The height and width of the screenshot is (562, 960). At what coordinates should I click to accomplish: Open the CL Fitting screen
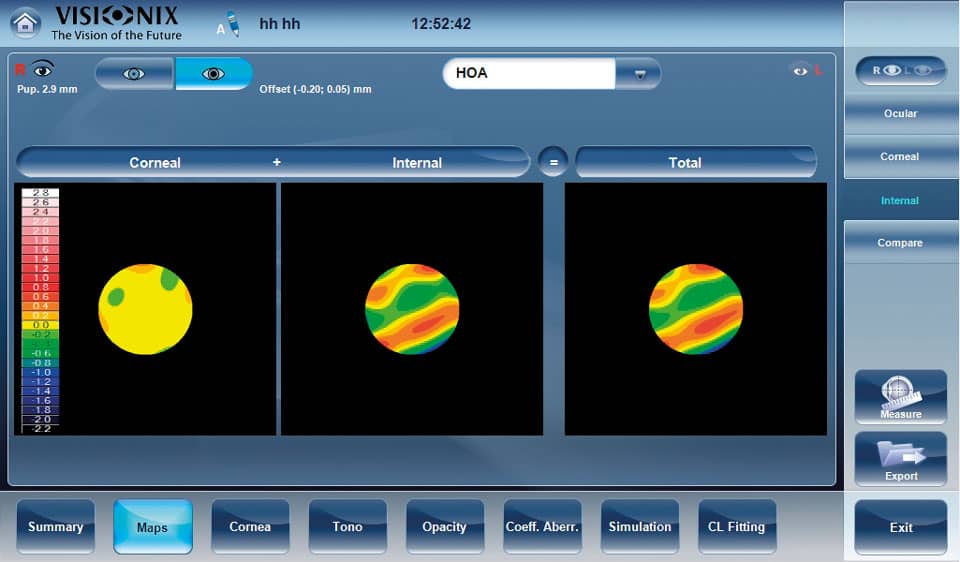point(737,526)
